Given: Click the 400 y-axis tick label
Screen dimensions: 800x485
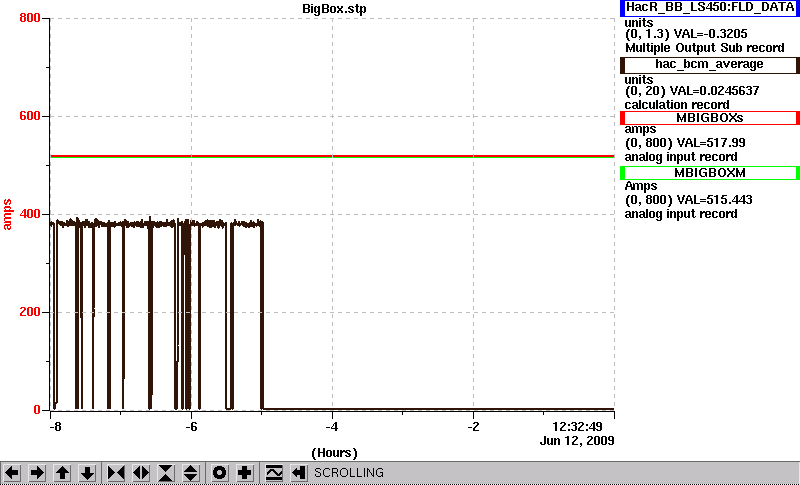Looking at the screenshot, I should [30, 214].
